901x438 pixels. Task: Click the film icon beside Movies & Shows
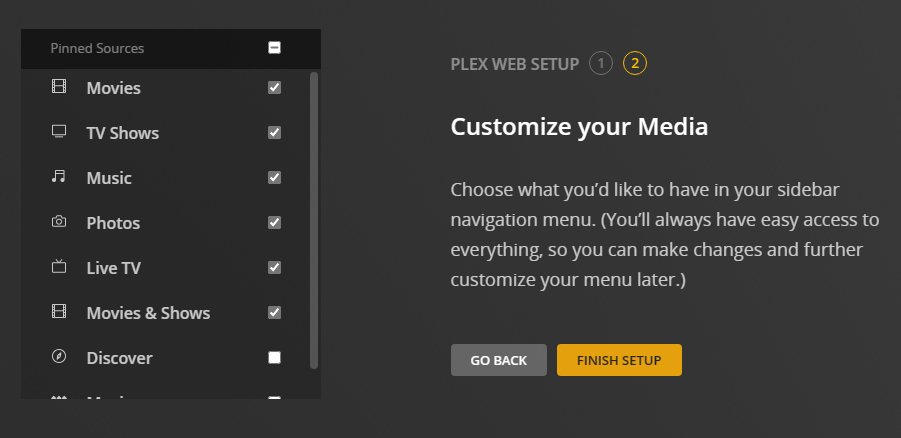coord(58,312)
